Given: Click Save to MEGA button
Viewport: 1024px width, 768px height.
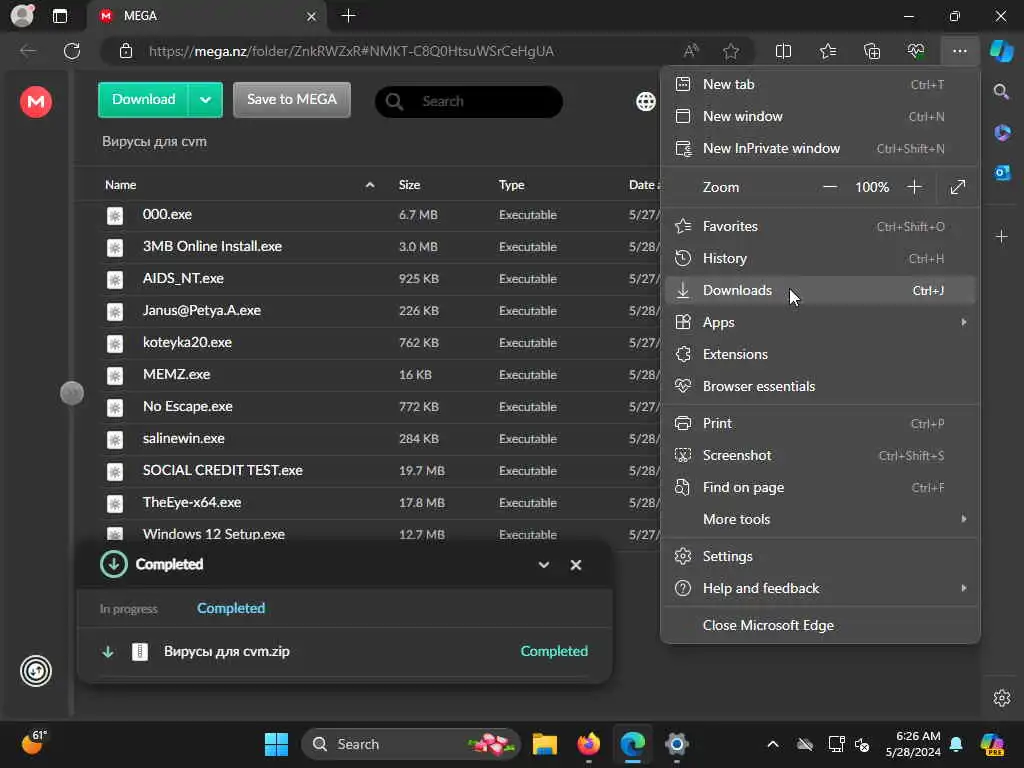Looking at the screenshot, I should point(292,100).
